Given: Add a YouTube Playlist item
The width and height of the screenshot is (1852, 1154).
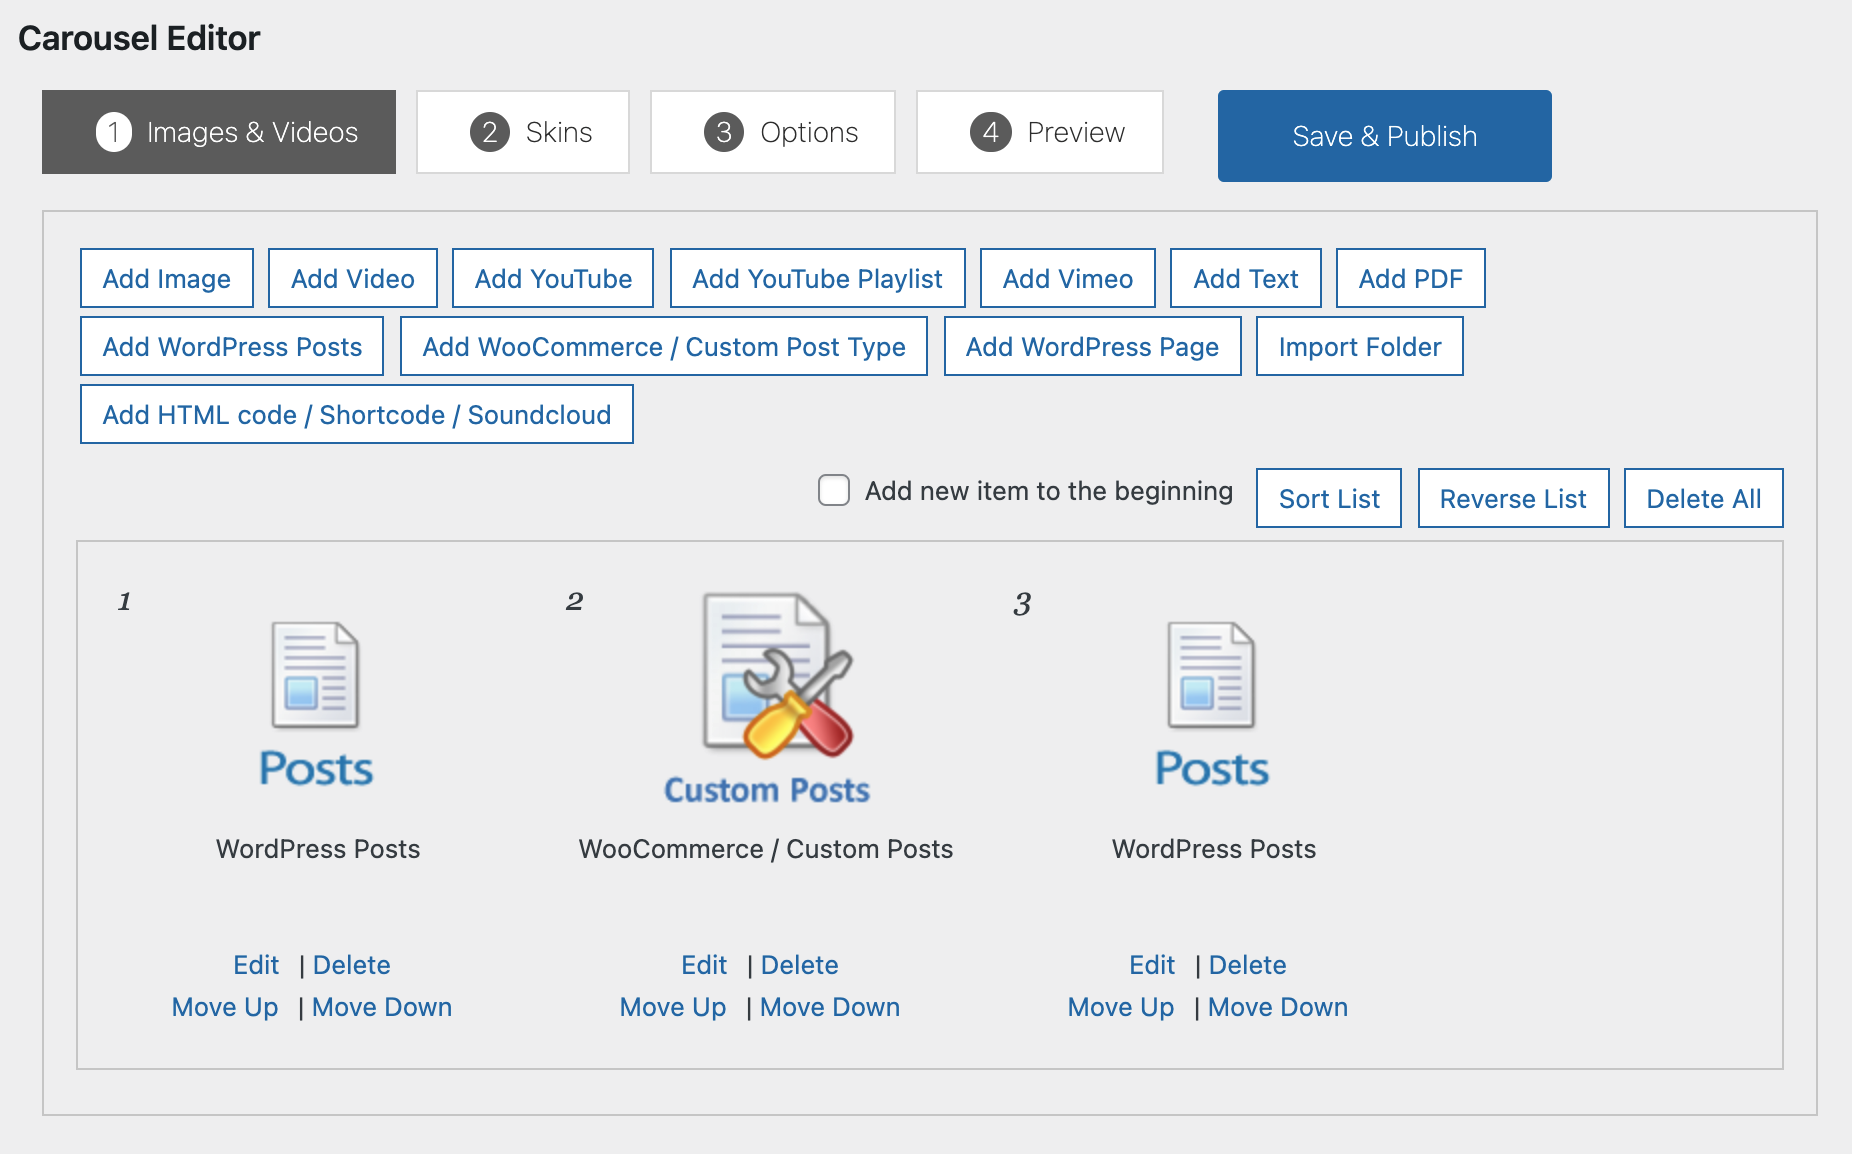Looking at the screenshot, I should pyautogui.click(x=817, y=279).
